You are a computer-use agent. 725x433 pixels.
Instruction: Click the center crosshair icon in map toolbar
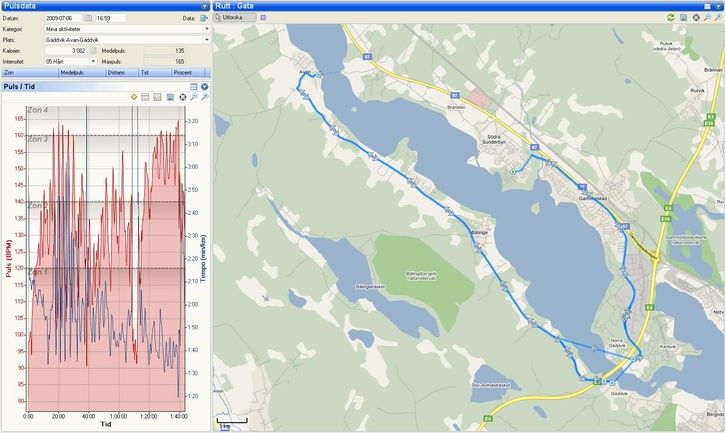point(696,18)
